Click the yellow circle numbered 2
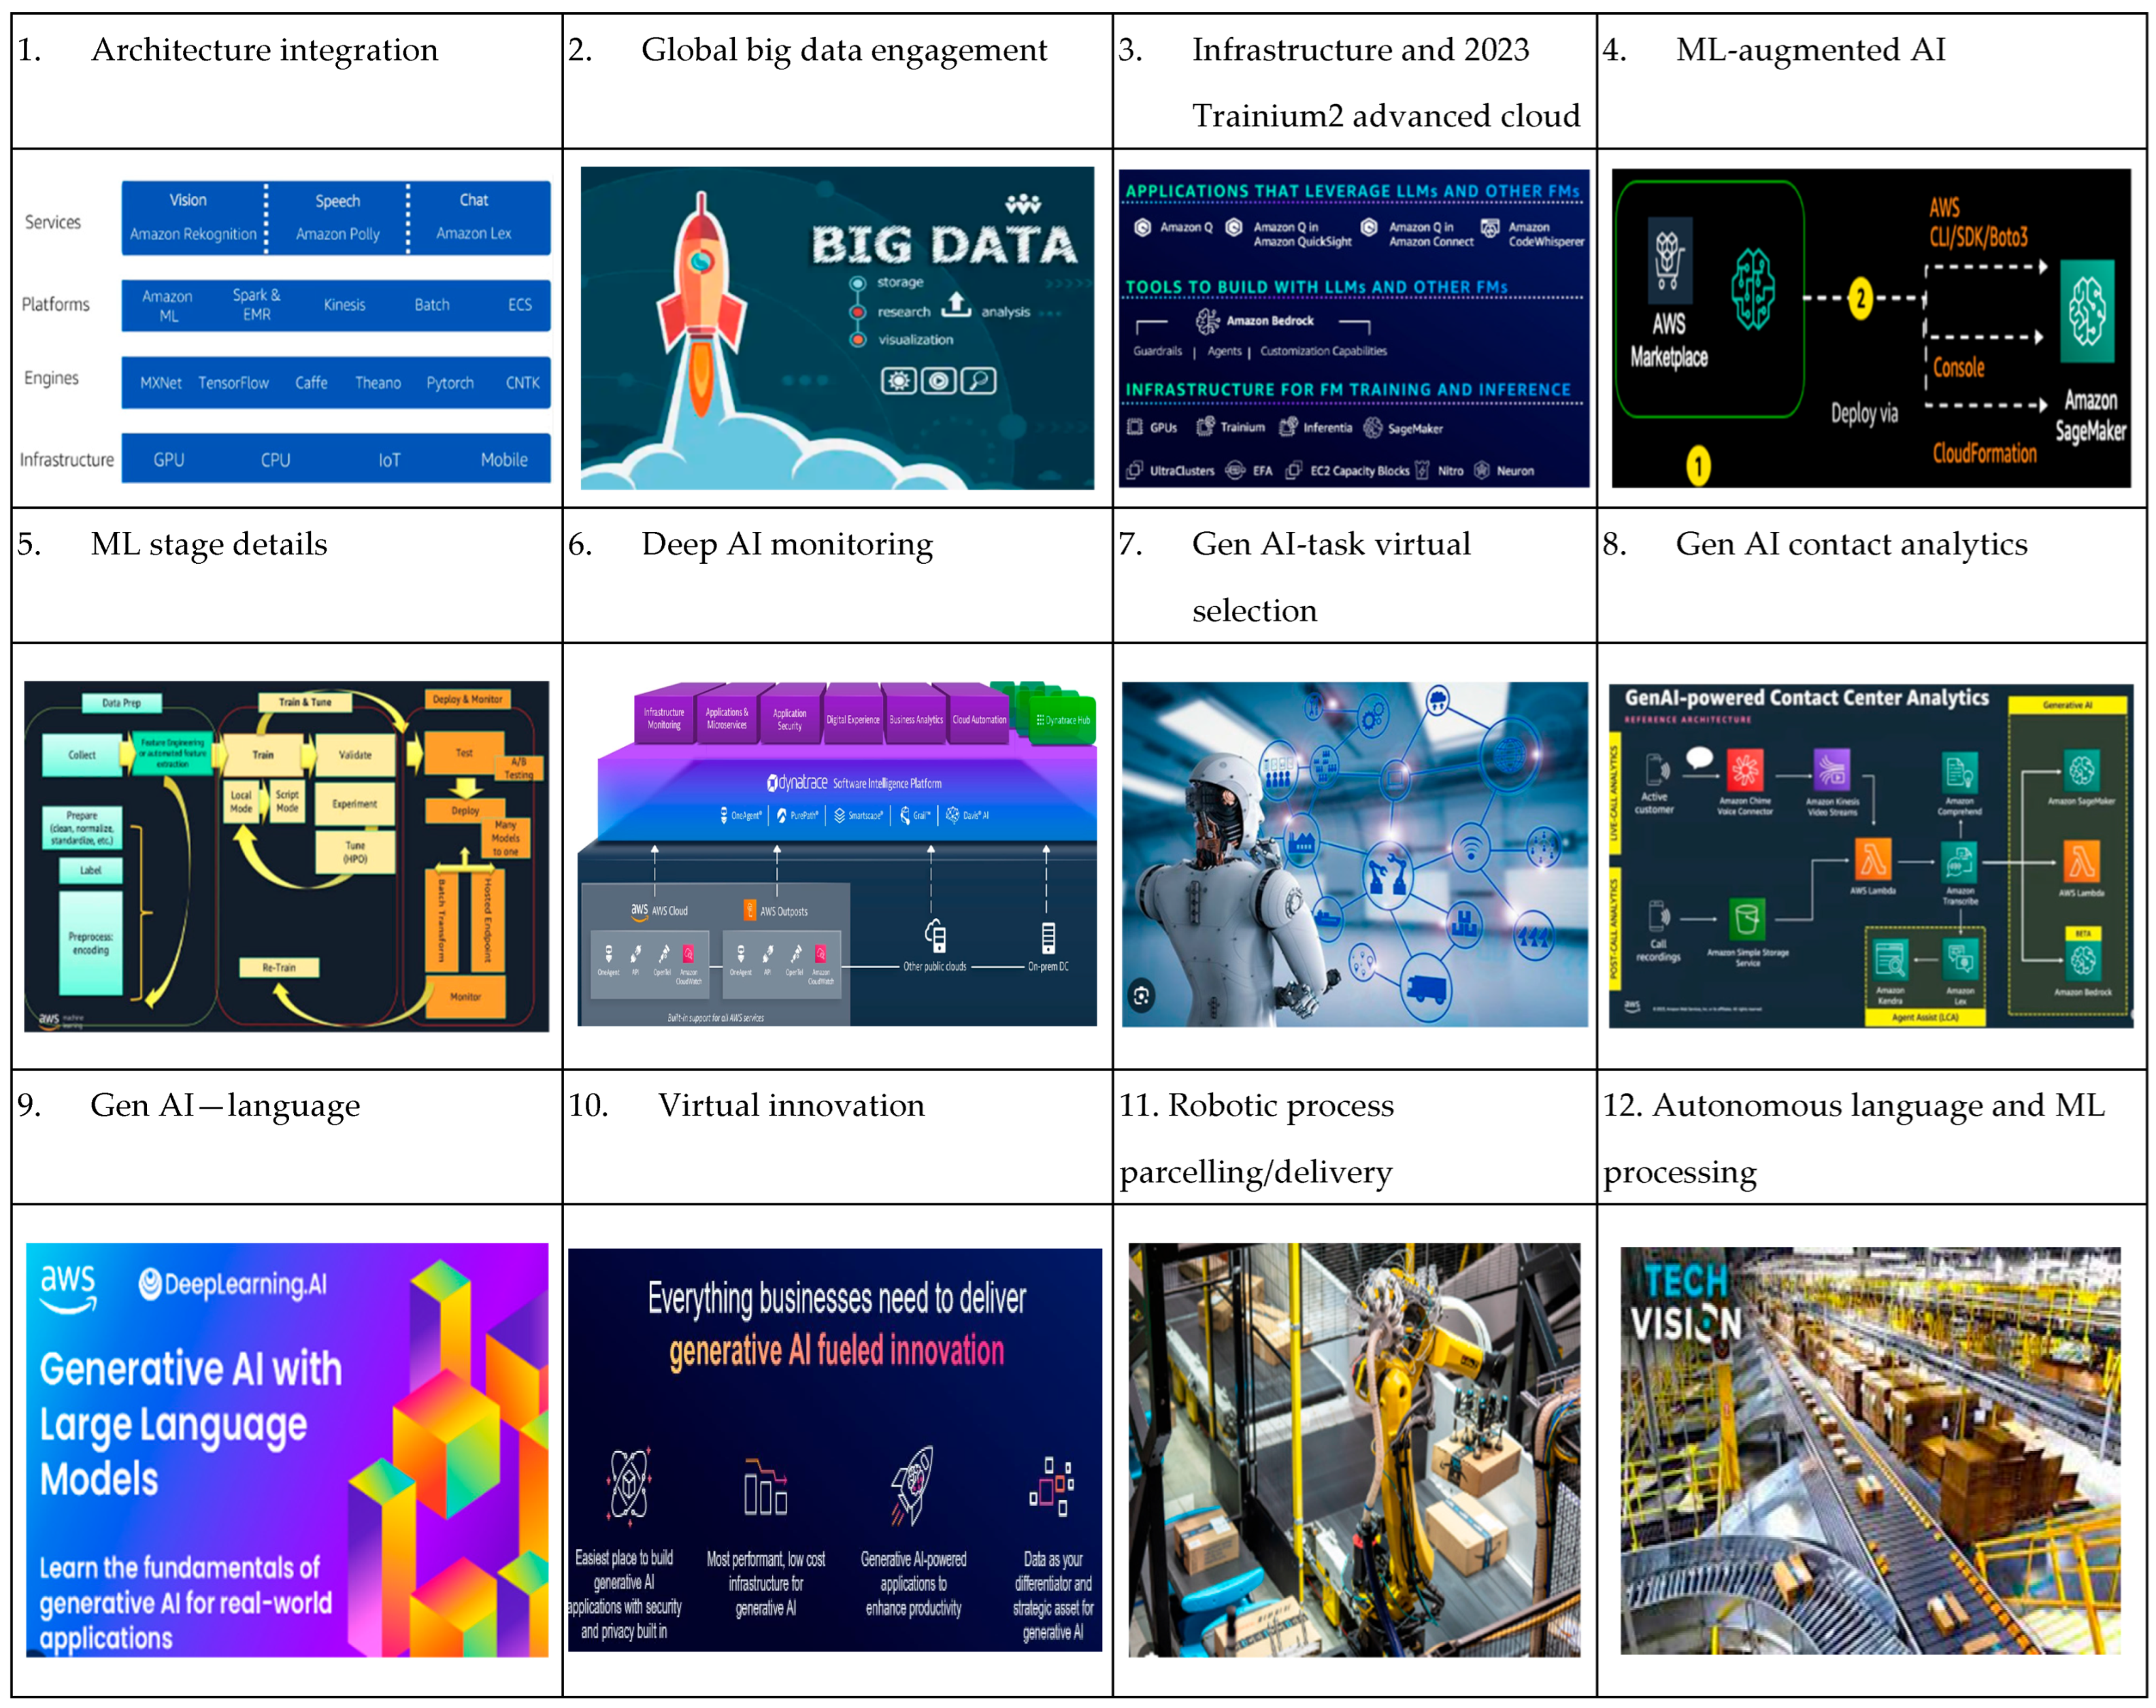The width and height of the screenshot is (2156, 1708). pyautogui.click(x=1860, y=298)
